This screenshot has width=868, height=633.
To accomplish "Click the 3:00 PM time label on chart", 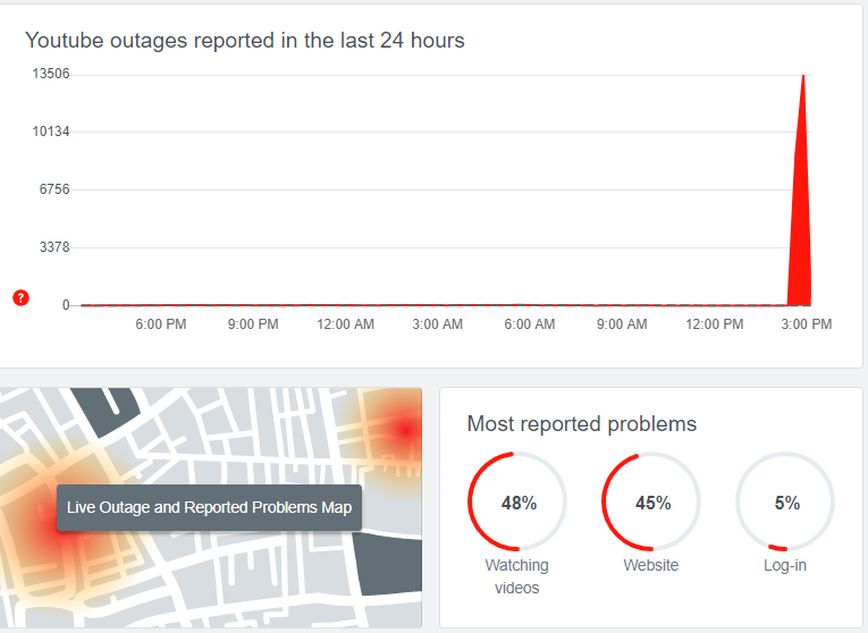I will point(806,324).
